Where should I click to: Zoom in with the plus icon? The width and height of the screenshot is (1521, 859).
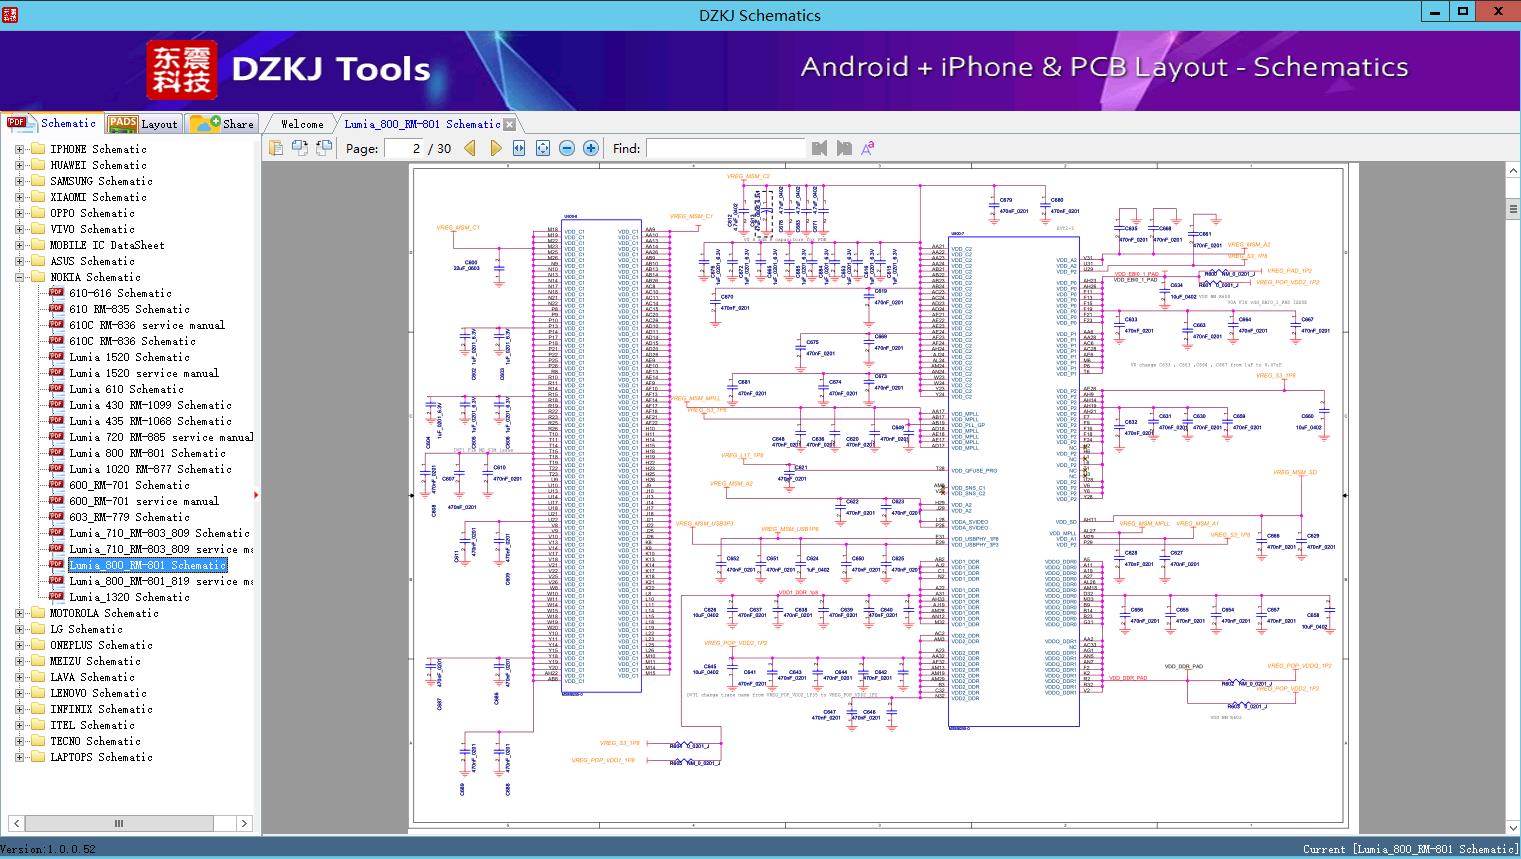coord(591,148)
